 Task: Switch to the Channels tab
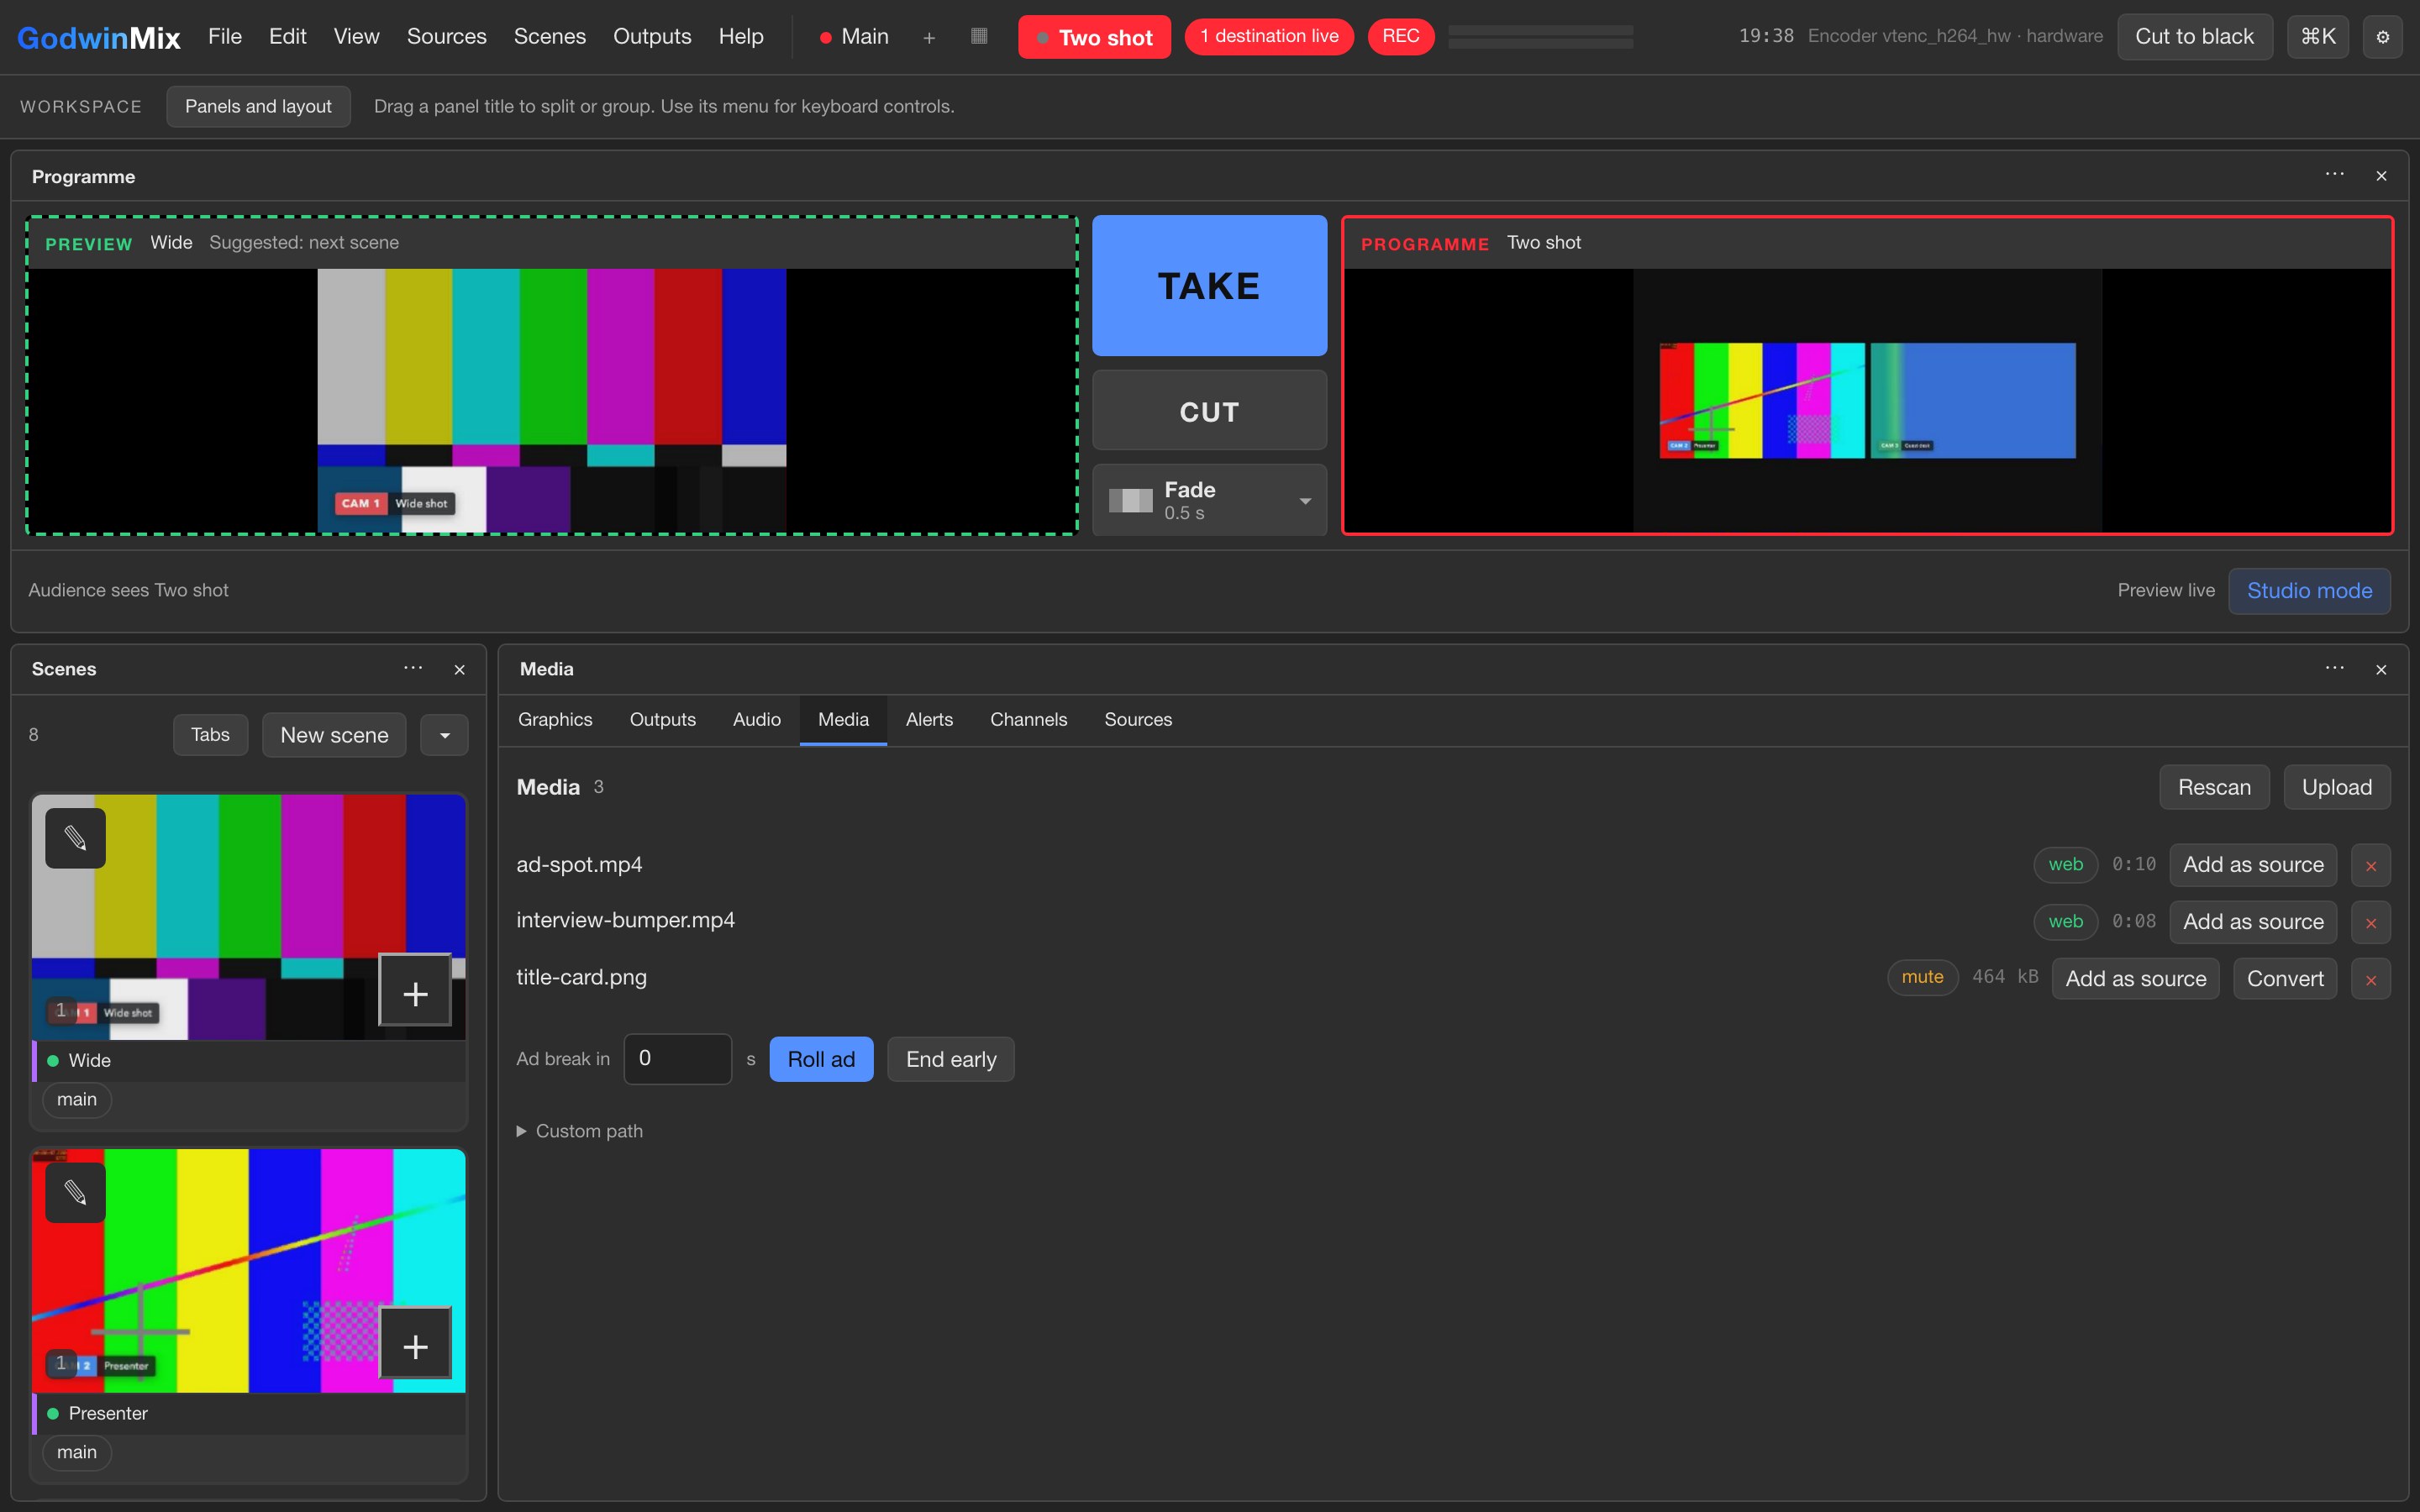tap(1028, 720)
